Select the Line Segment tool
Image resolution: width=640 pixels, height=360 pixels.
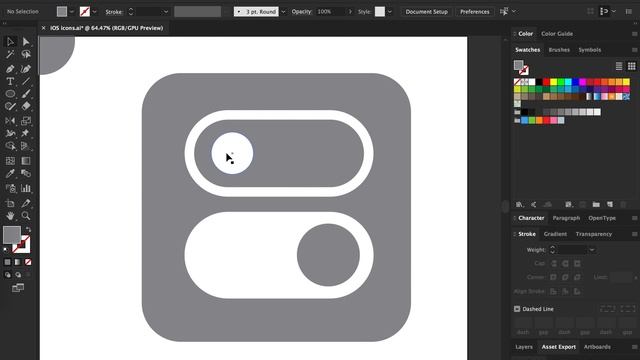[x=26, y=81]
